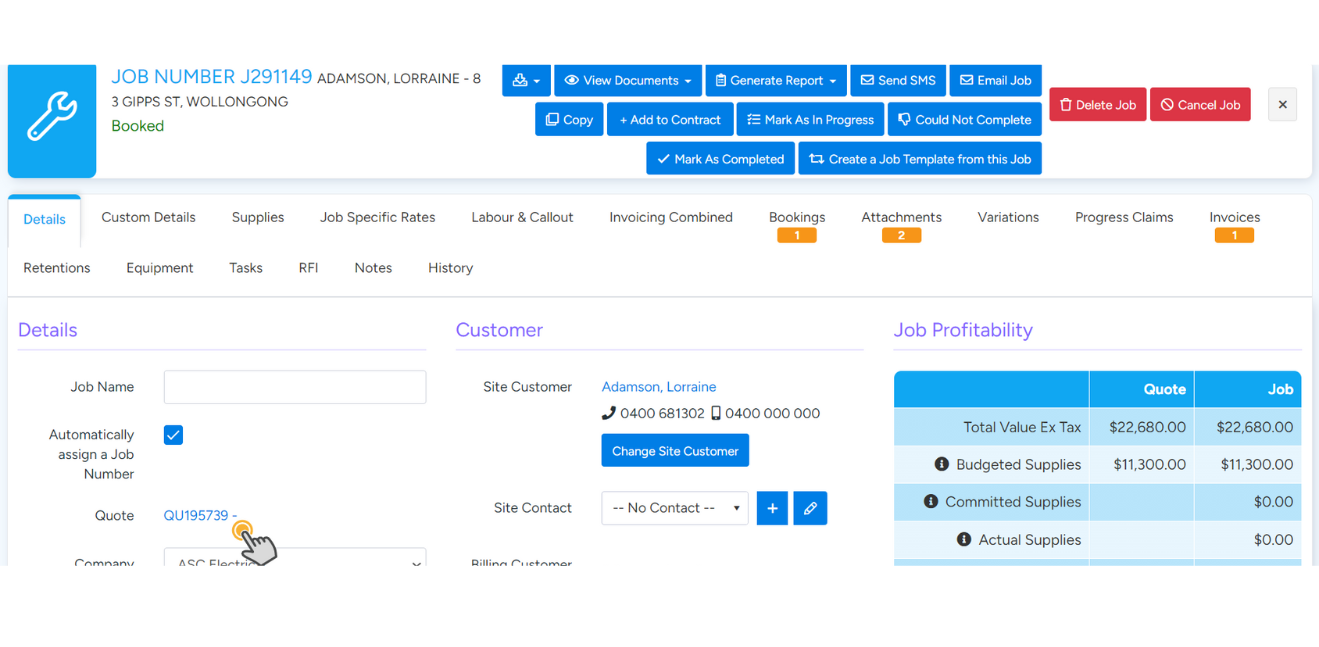This screenshot has height=647, width=1319.
Task: Click the red Delete Job button
Action: click(x=1097, y=105)
